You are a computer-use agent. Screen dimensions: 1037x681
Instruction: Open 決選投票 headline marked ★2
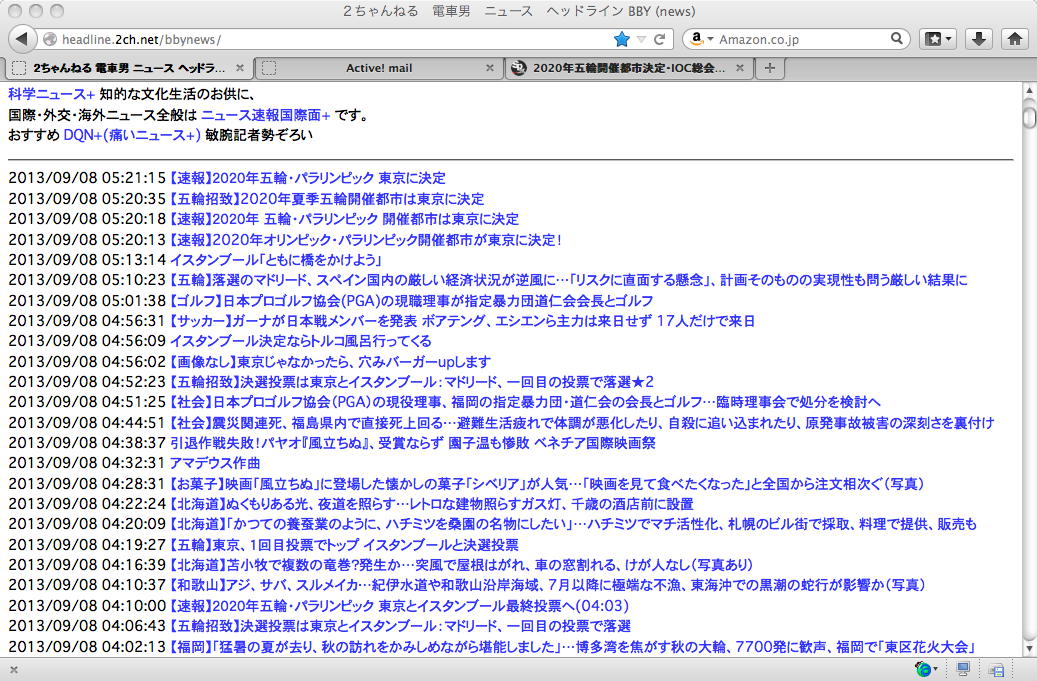point(412,381)
